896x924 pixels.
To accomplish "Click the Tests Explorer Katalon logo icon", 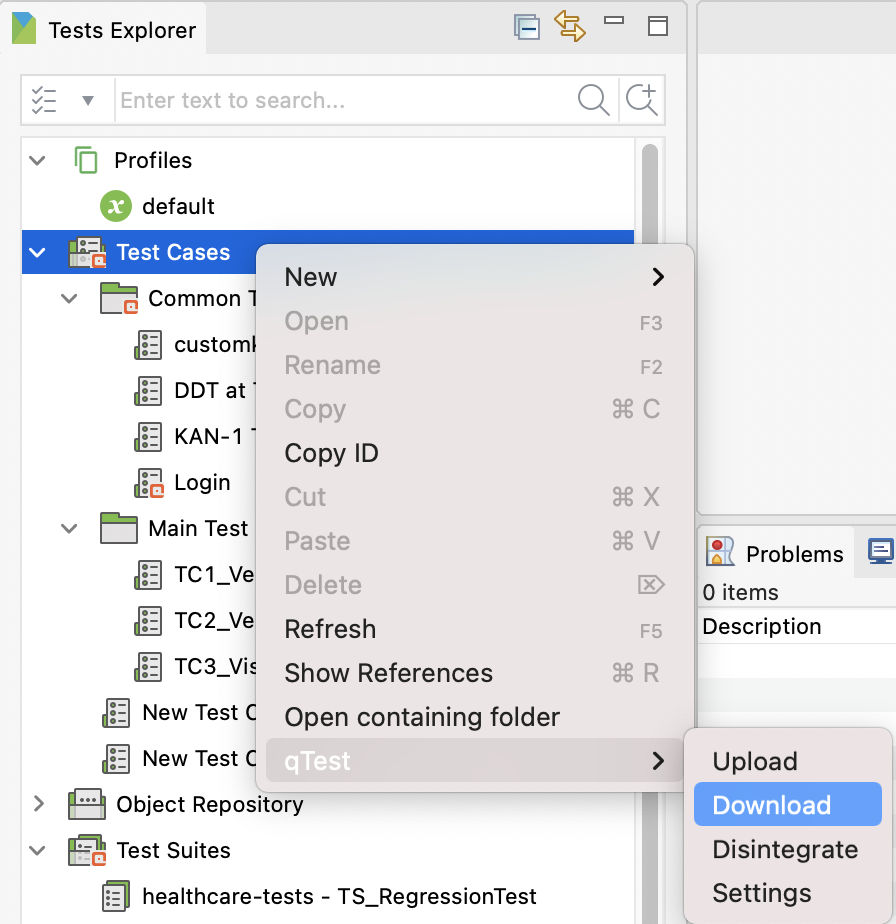I will [x=22, y=28].
